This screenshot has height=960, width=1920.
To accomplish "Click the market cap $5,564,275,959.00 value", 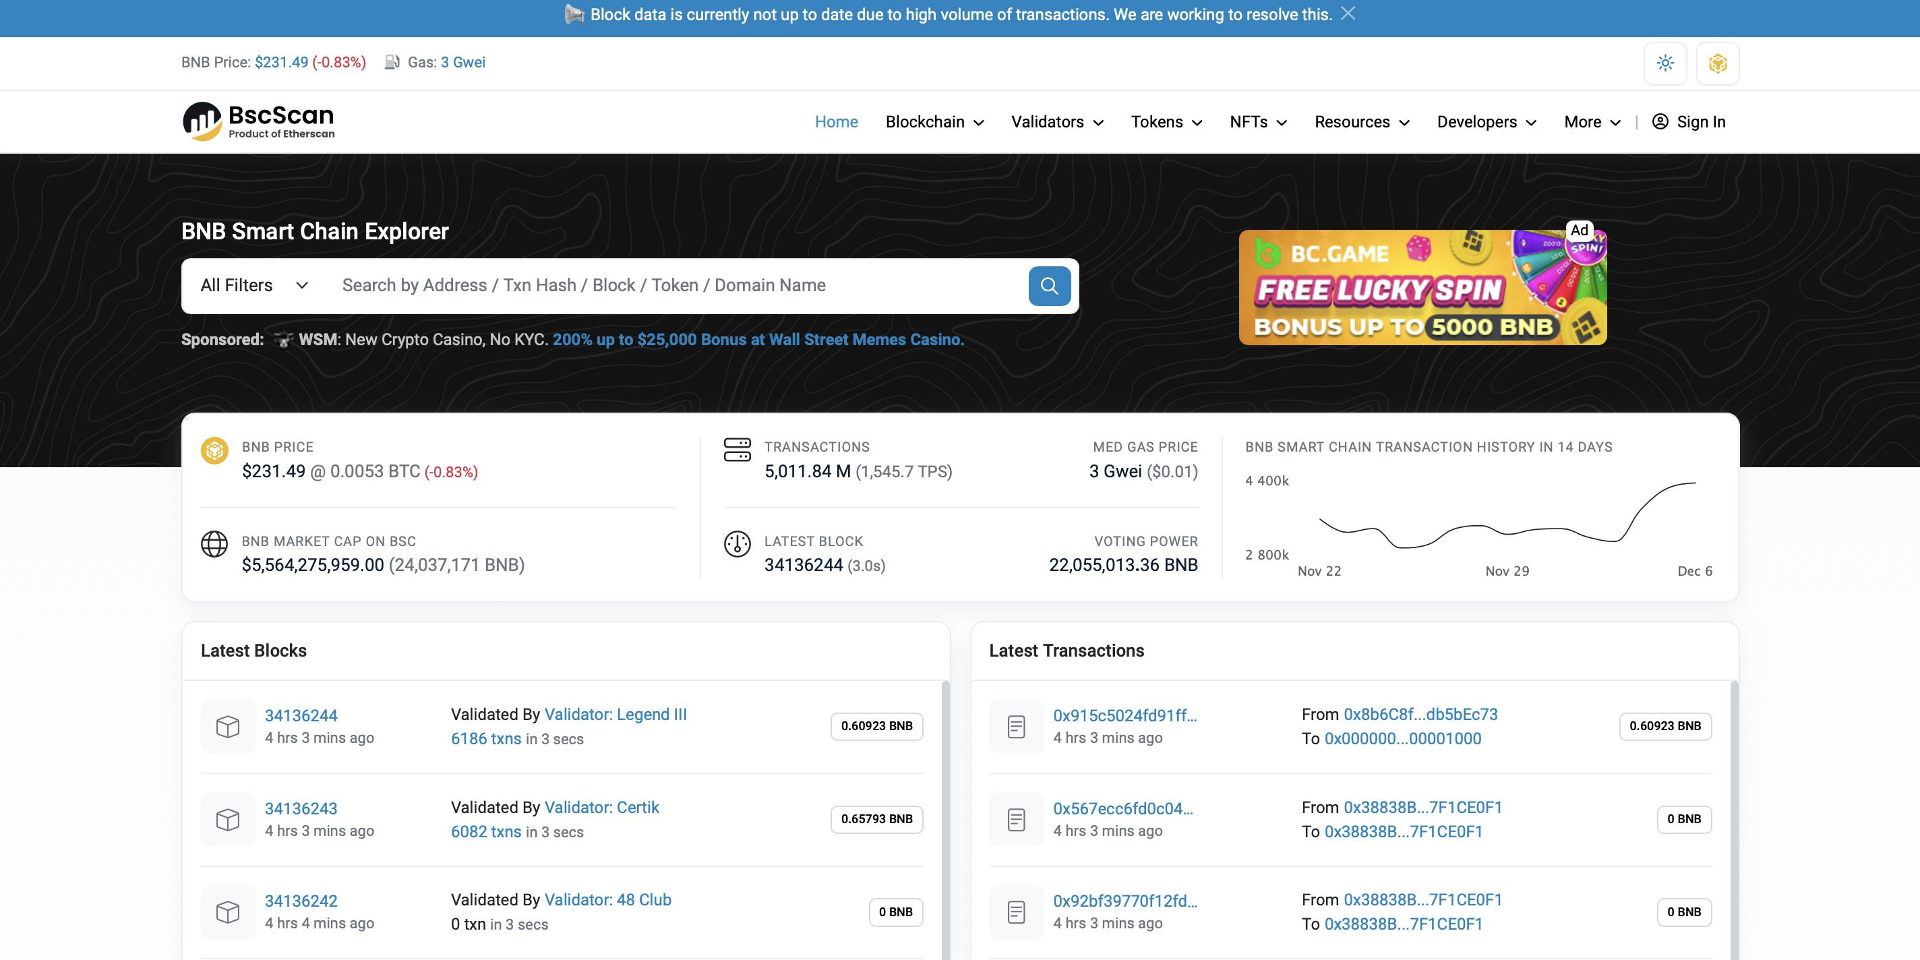I will 313,566.
